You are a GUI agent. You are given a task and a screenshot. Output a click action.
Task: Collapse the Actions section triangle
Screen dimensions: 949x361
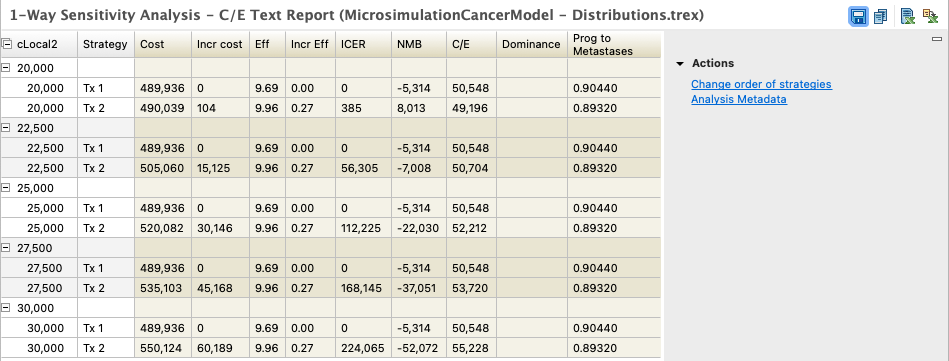[x=680, y=64]
